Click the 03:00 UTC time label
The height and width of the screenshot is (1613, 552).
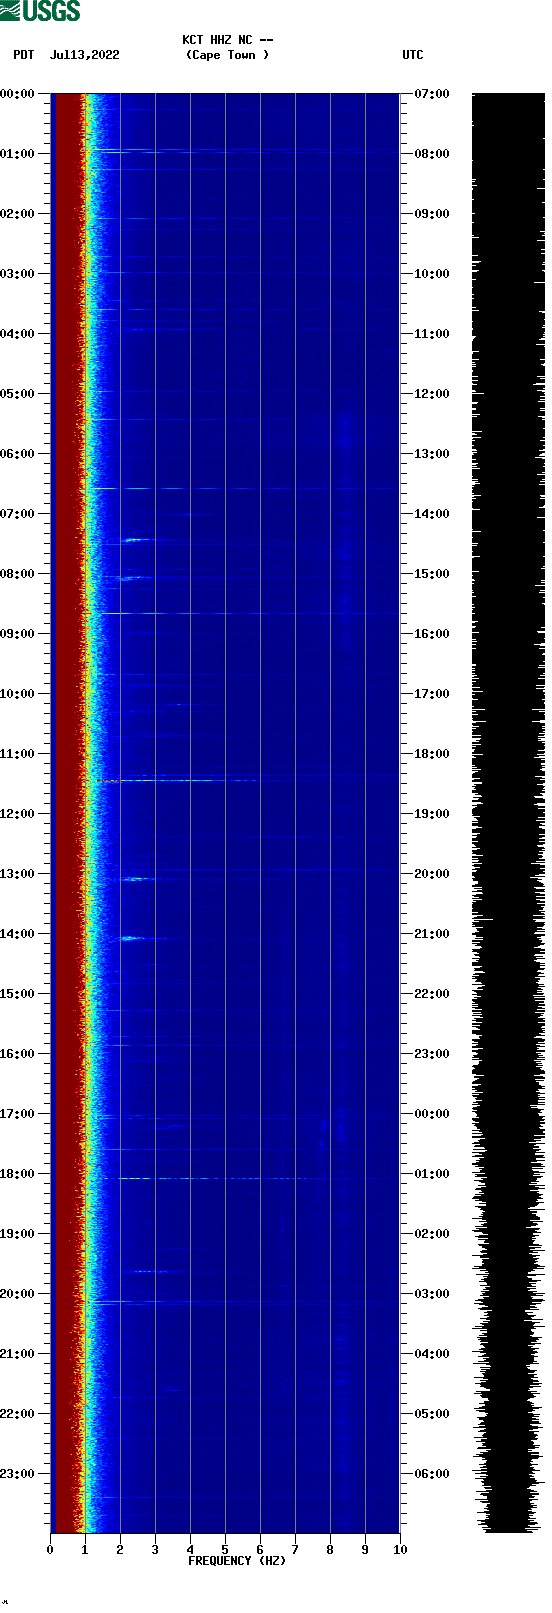coord(432,1294)
